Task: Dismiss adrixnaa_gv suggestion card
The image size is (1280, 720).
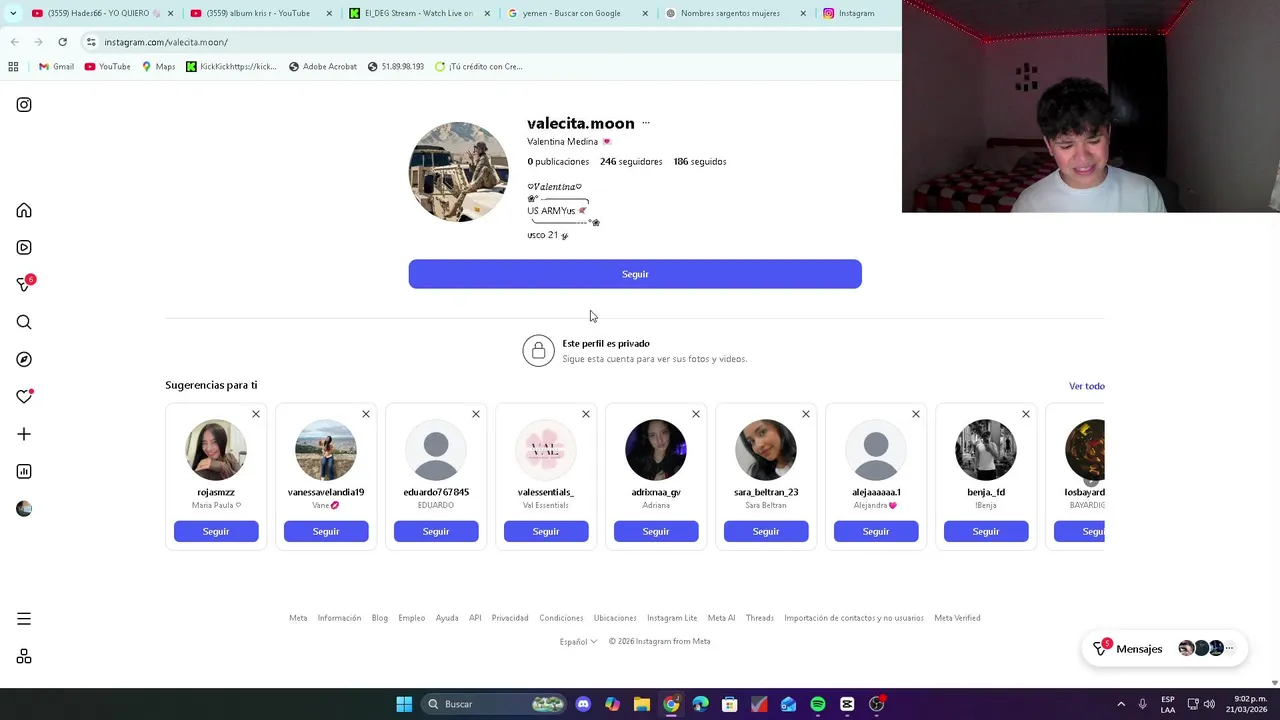Action: pos(696,414)
